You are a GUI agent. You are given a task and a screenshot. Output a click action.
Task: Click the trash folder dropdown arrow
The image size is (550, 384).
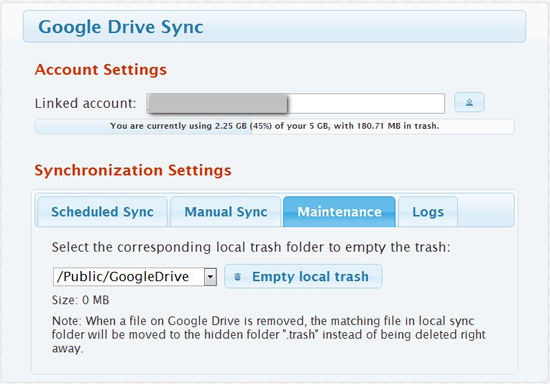210,277
